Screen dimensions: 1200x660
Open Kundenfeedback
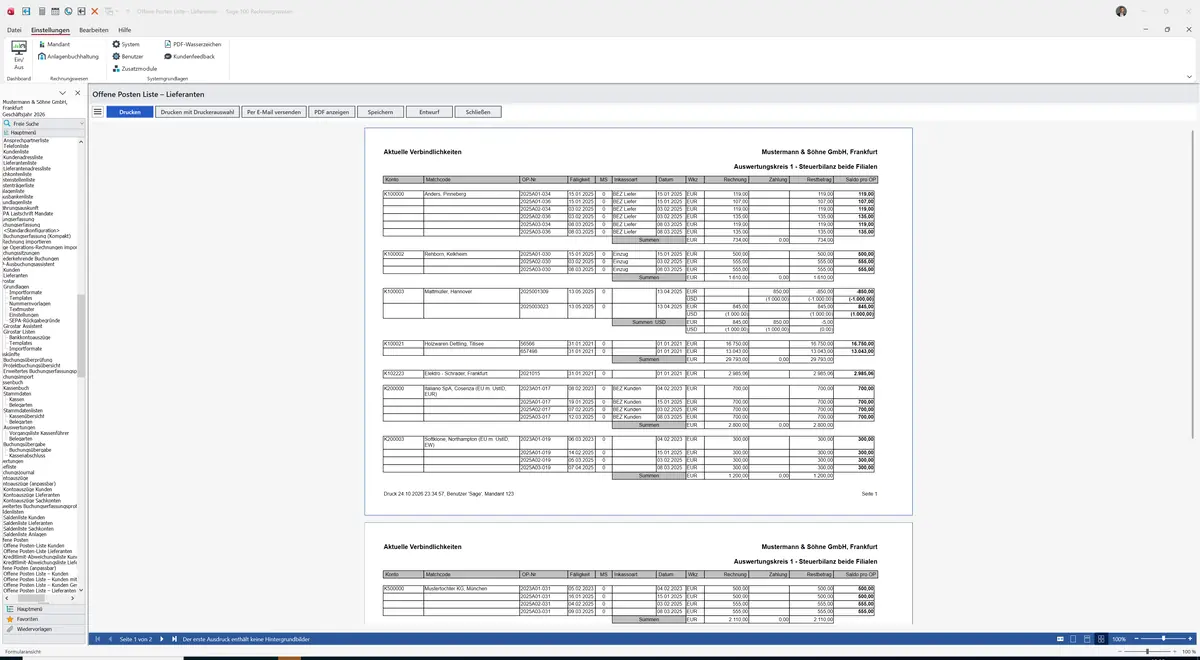(189, 57)
